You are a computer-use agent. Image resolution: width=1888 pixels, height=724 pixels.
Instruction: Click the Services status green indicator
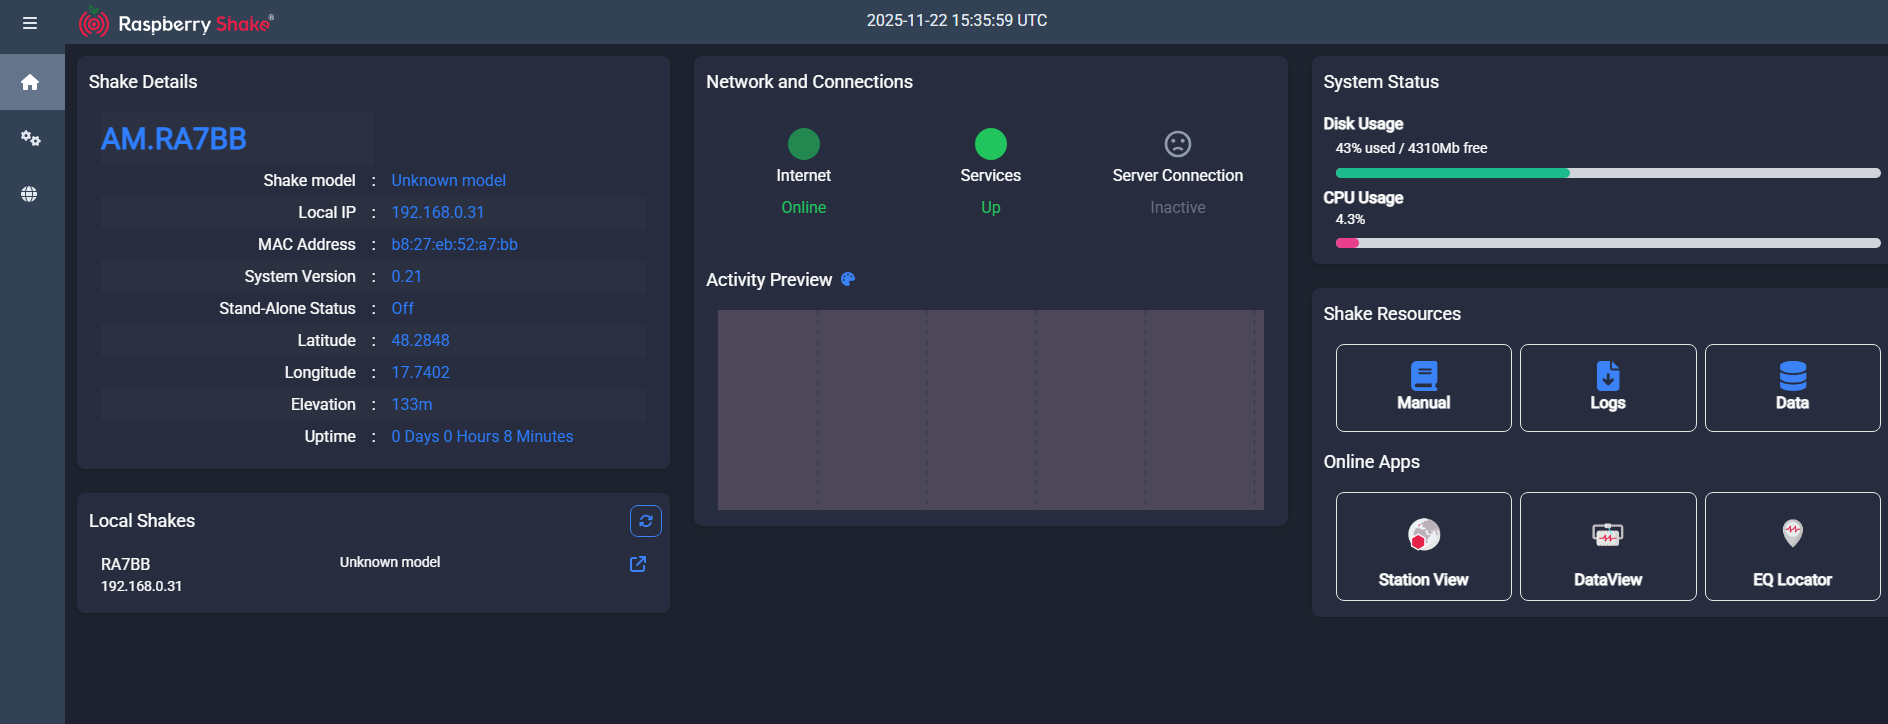tap(990, 144)
